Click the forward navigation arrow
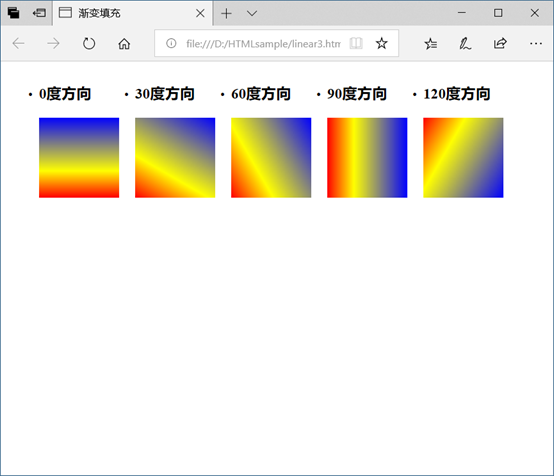Screen dimensions: 554x476 53,44
